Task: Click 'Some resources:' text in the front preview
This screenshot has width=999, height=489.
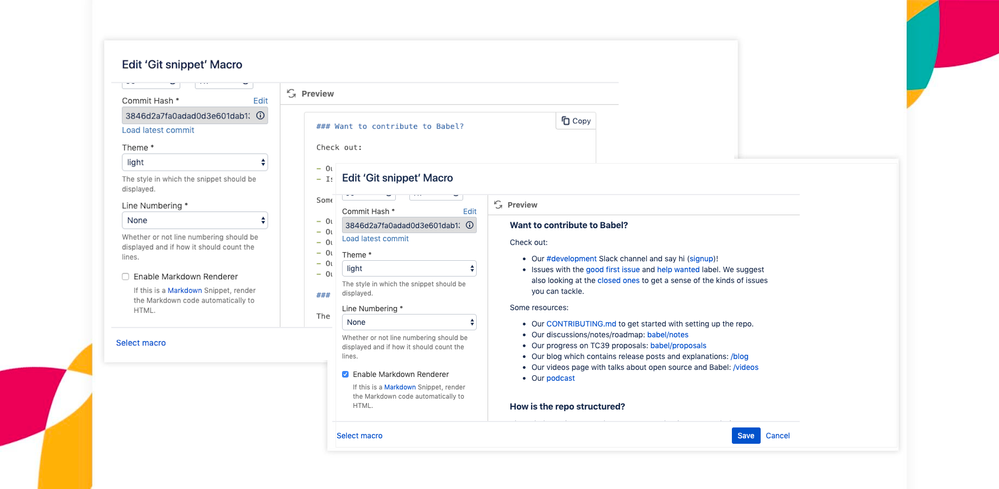Action: pyautogui.click(x=538, y=308)
